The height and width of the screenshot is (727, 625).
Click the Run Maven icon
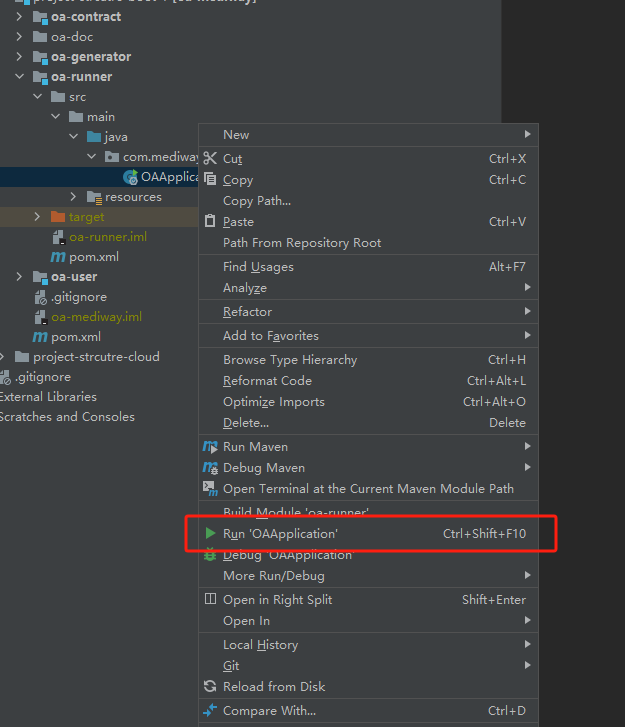point(210,447)
